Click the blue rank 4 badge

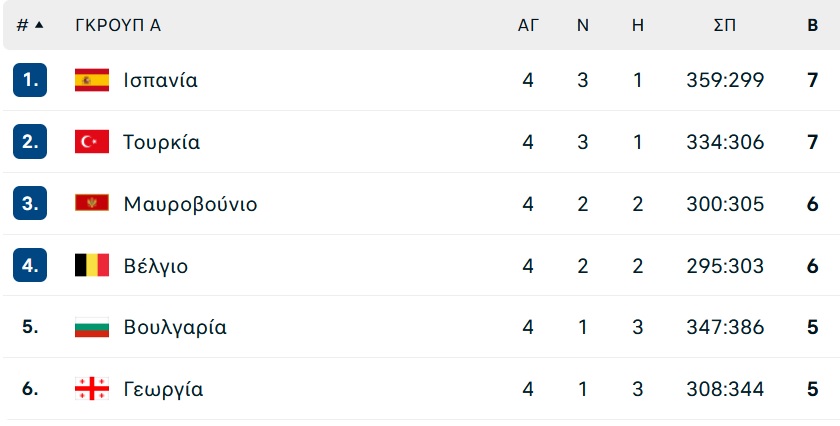[x=30, y=265]
